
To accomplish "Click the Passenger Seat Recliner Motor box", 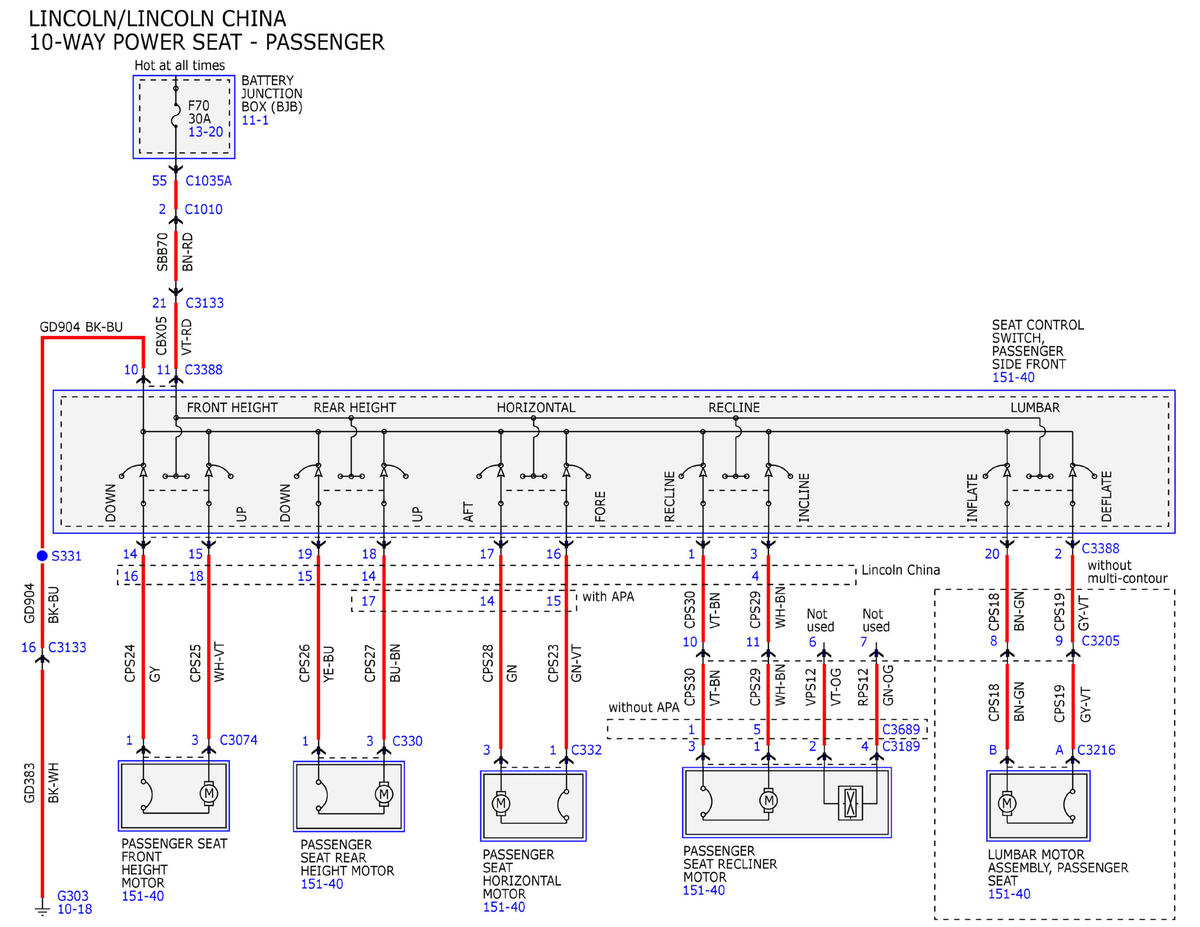I will pyautogui.click(x=787, y=802).
